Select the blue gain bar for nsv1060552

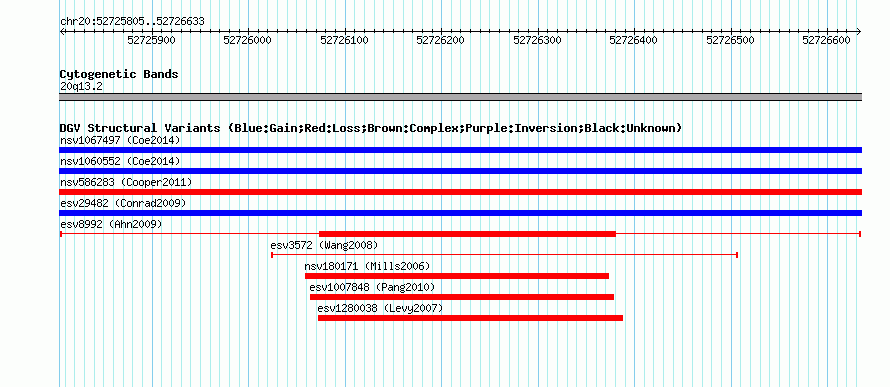click(460, 171)
